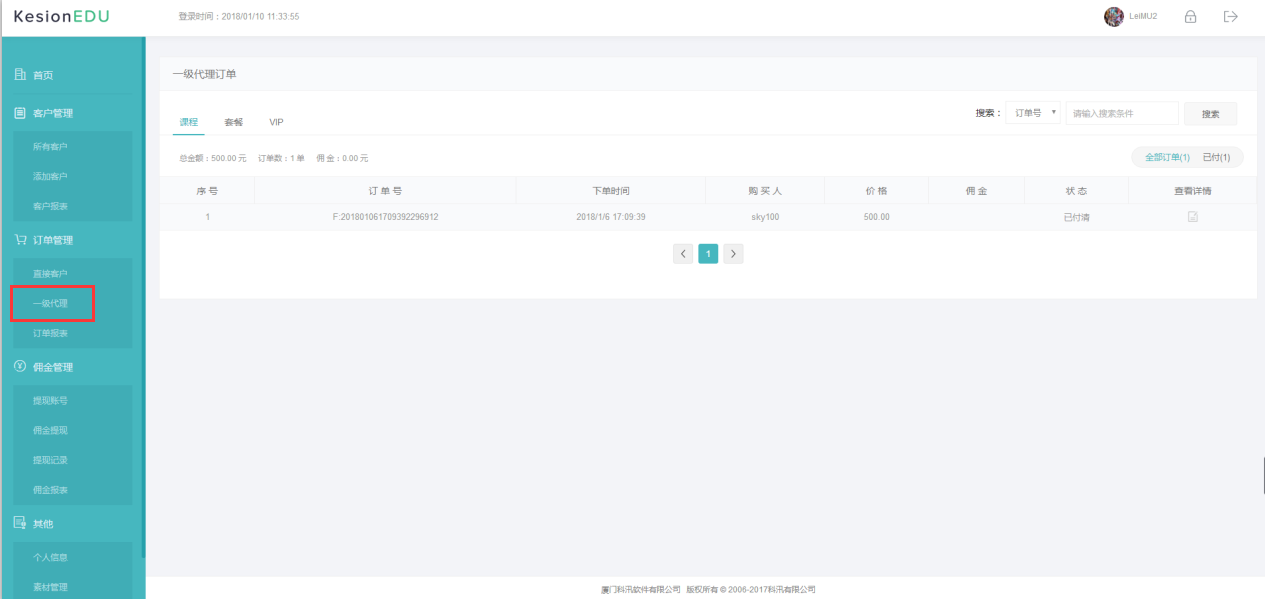This screenshot has width=1265, height=599.
Task: View order details document icon
Action: [x=1193, y=217]
